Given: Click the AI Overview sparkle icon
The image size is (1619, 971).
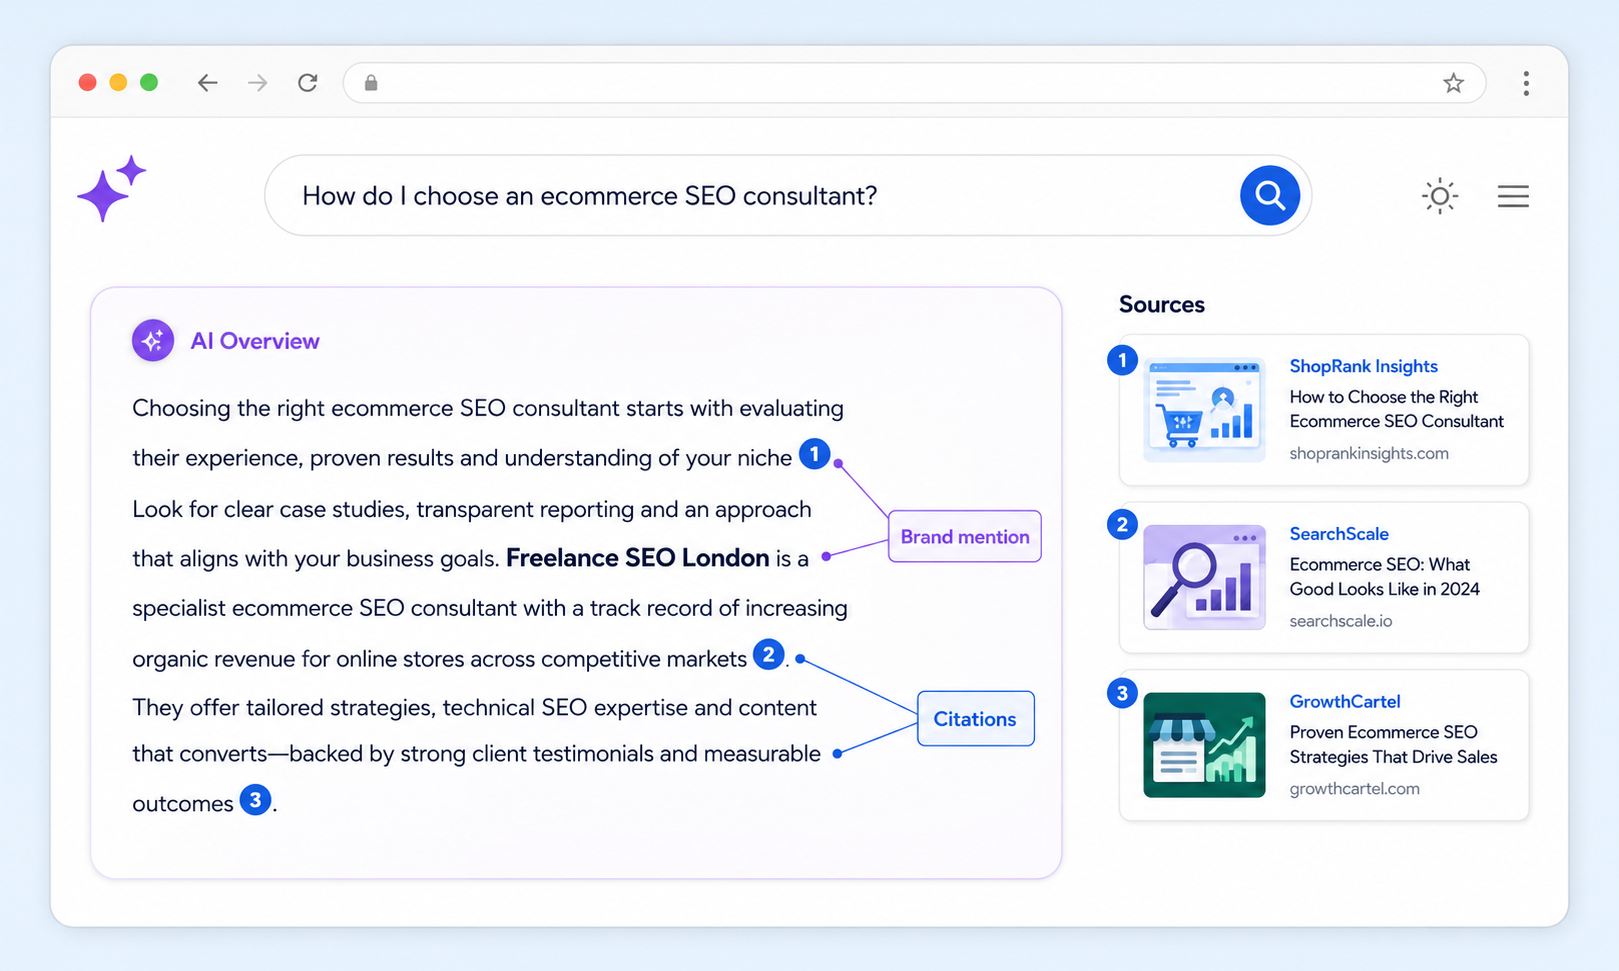Looking at the screenshot, I should coord(153,341).
